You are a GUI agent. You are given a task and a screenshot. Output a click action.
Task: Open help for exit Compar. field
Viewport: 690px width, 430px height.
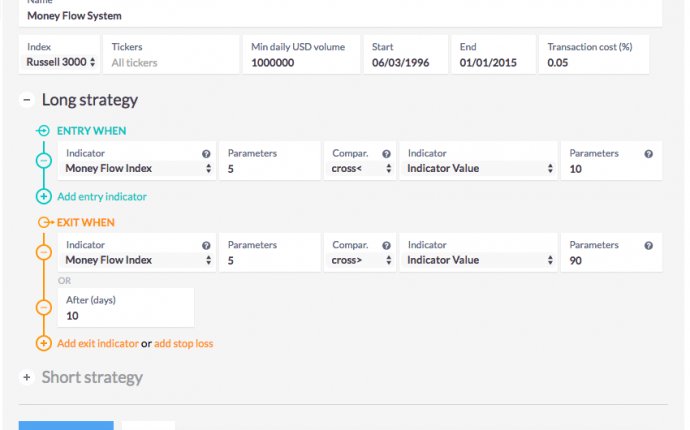386,246
